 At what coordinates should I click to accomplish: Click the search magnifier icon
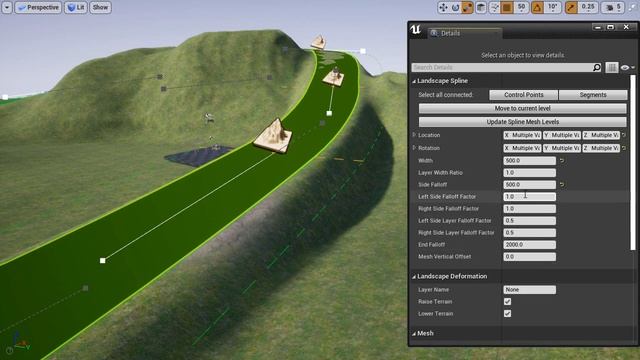pos(597,67)
